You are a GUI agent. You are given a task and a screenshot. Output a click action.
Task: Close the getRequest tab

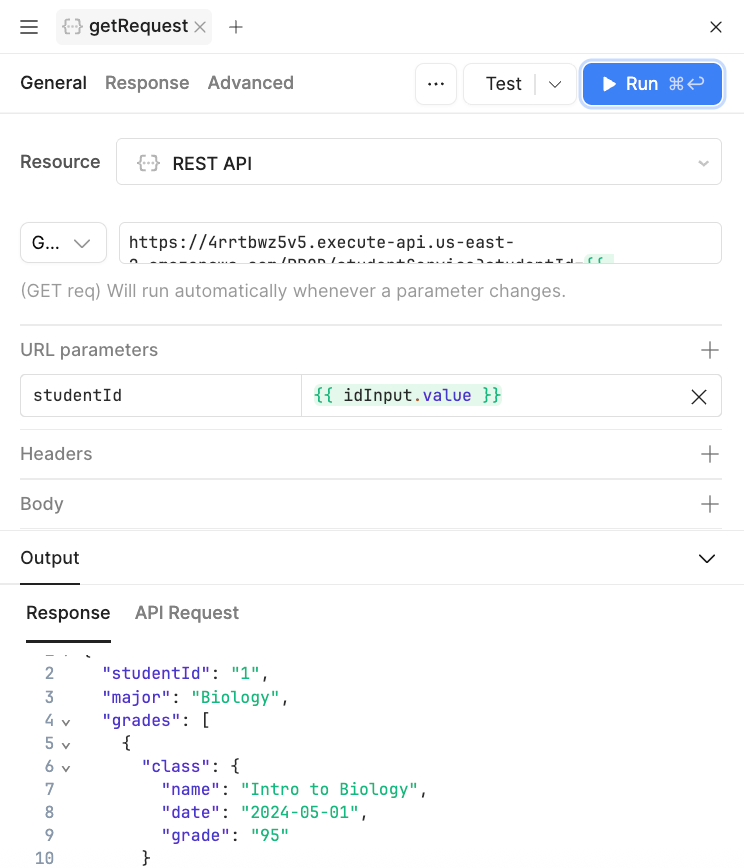coord(198,27)
